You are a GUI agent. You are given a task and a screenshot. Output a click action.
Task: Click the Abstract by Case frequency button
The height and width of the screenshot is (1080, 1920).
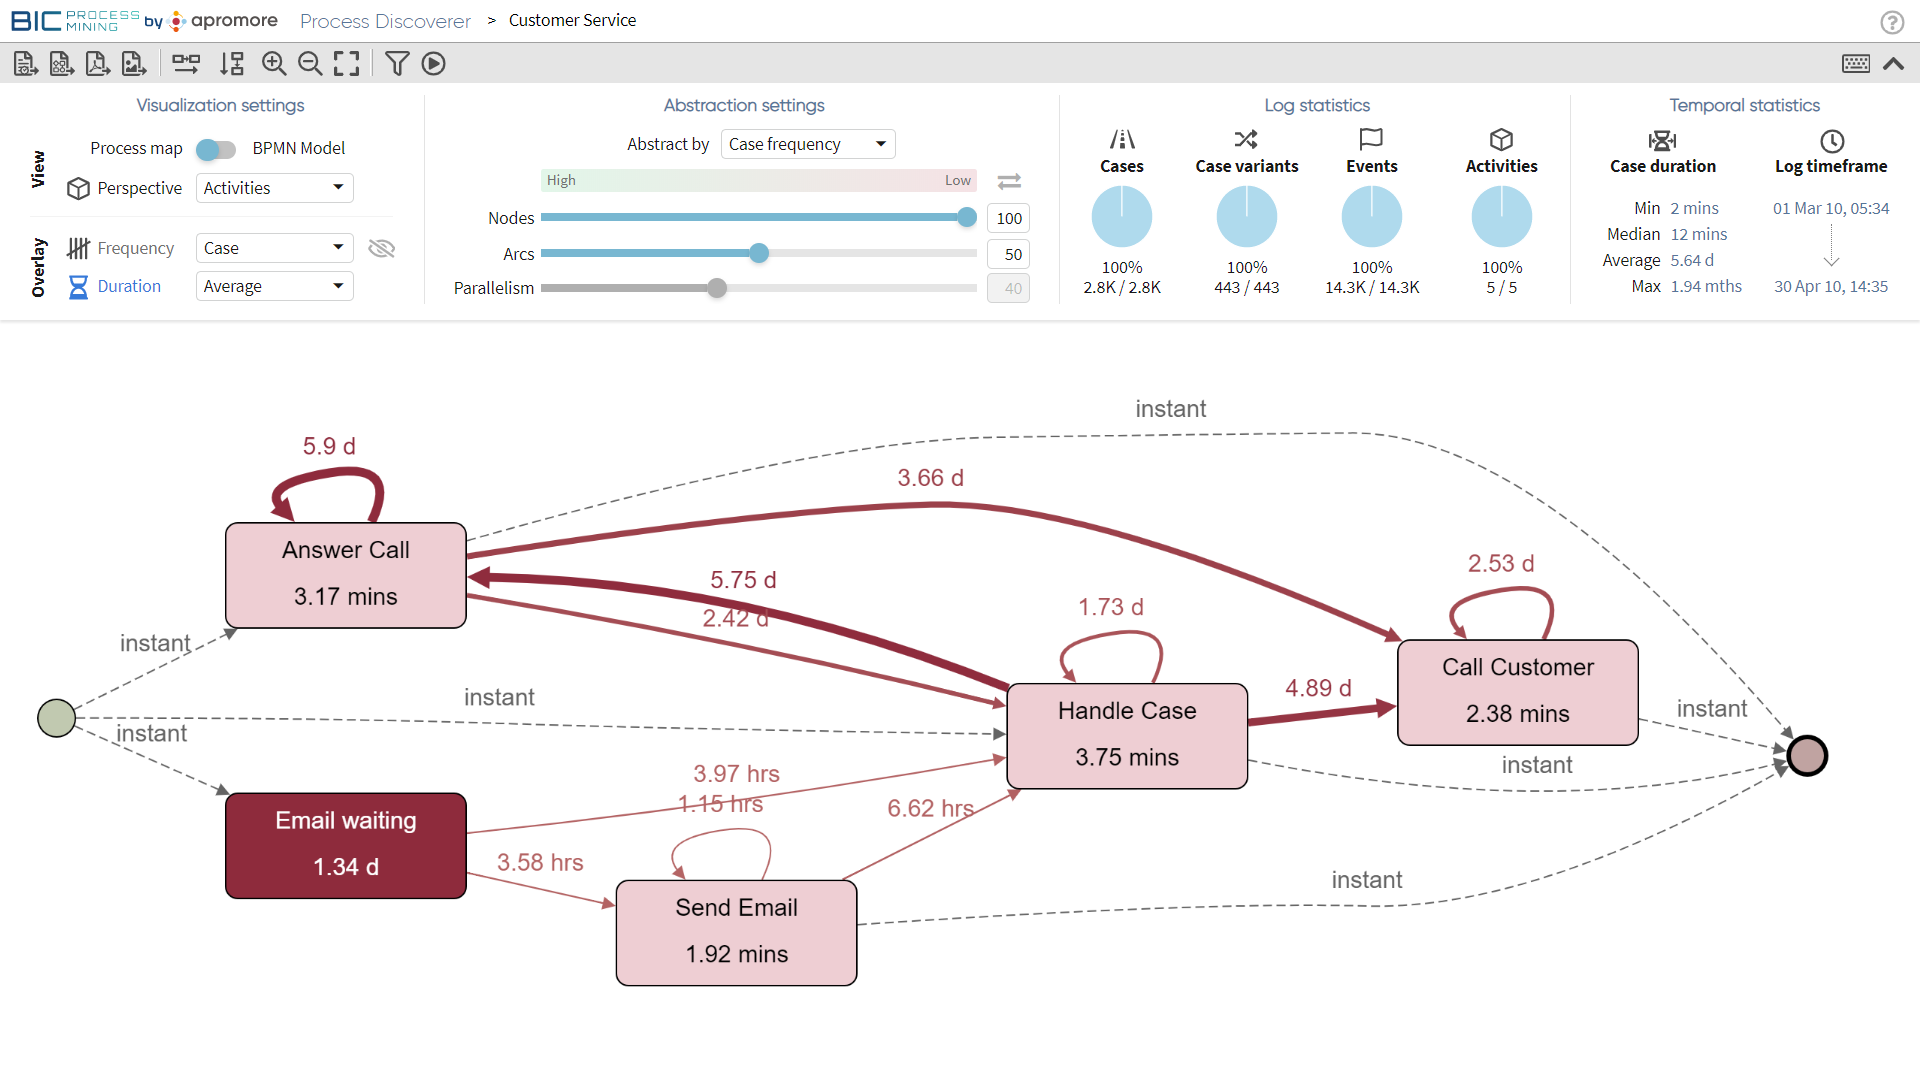click(807, 144)
